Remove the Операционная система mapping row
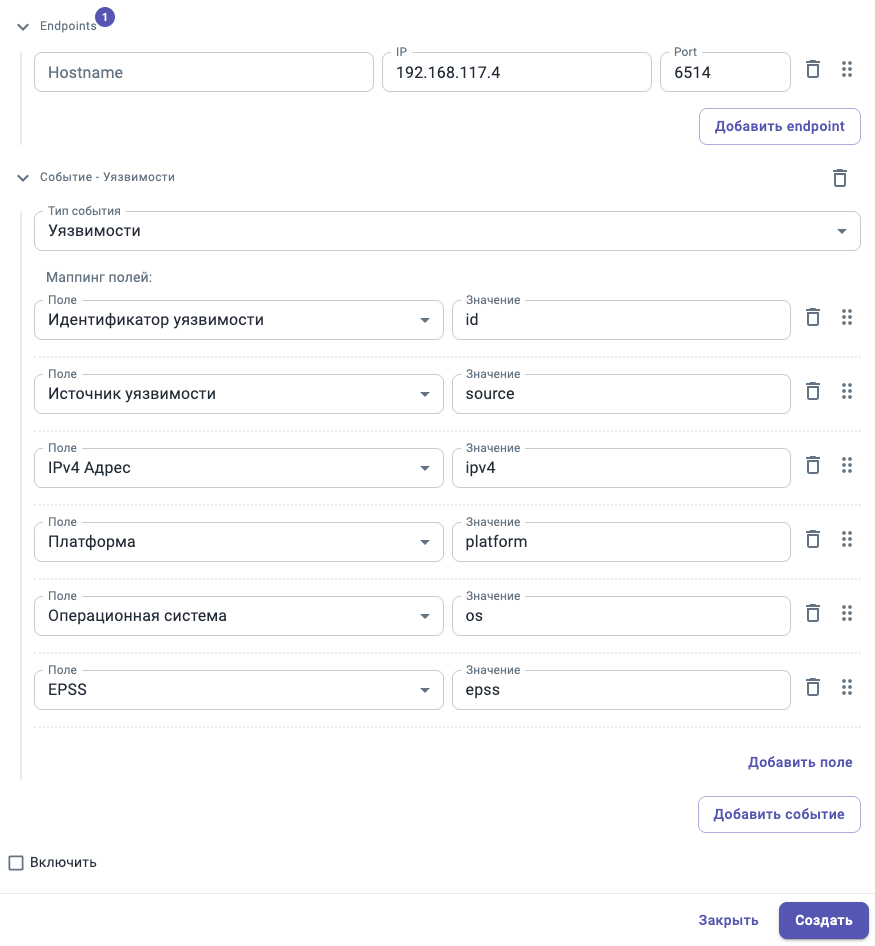The width and height of the screenshot is (875, 946). pyautogui.click(x=813, y=614)
